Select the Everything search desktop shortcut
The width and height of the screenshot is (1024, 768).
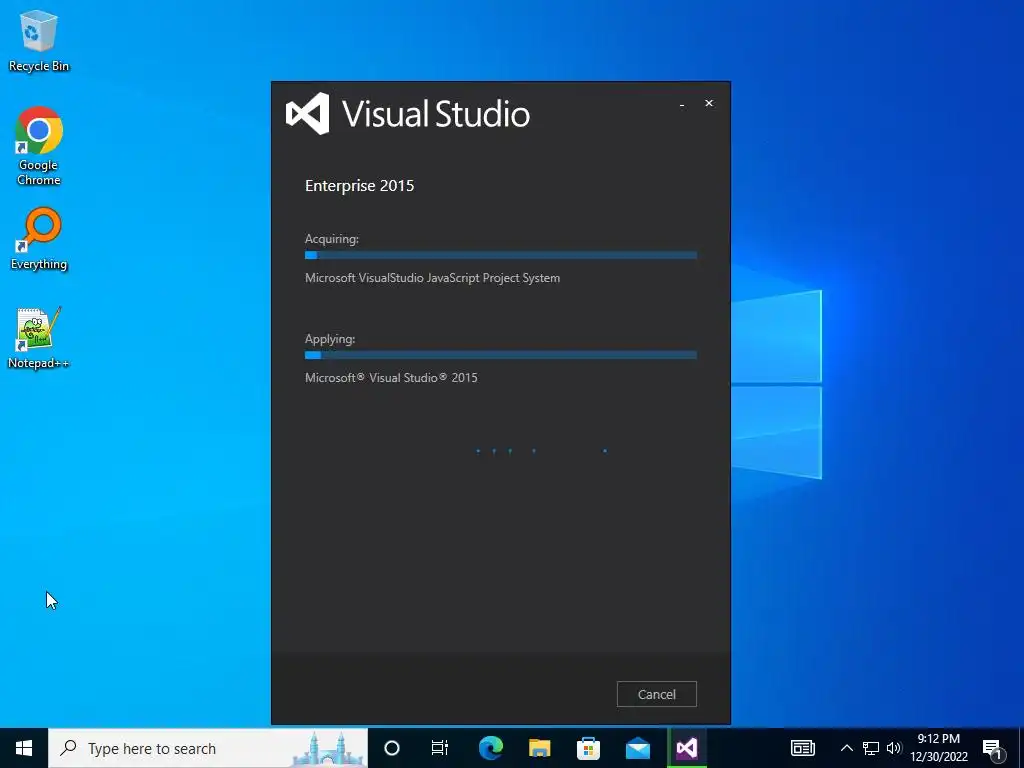coord(39,239)
